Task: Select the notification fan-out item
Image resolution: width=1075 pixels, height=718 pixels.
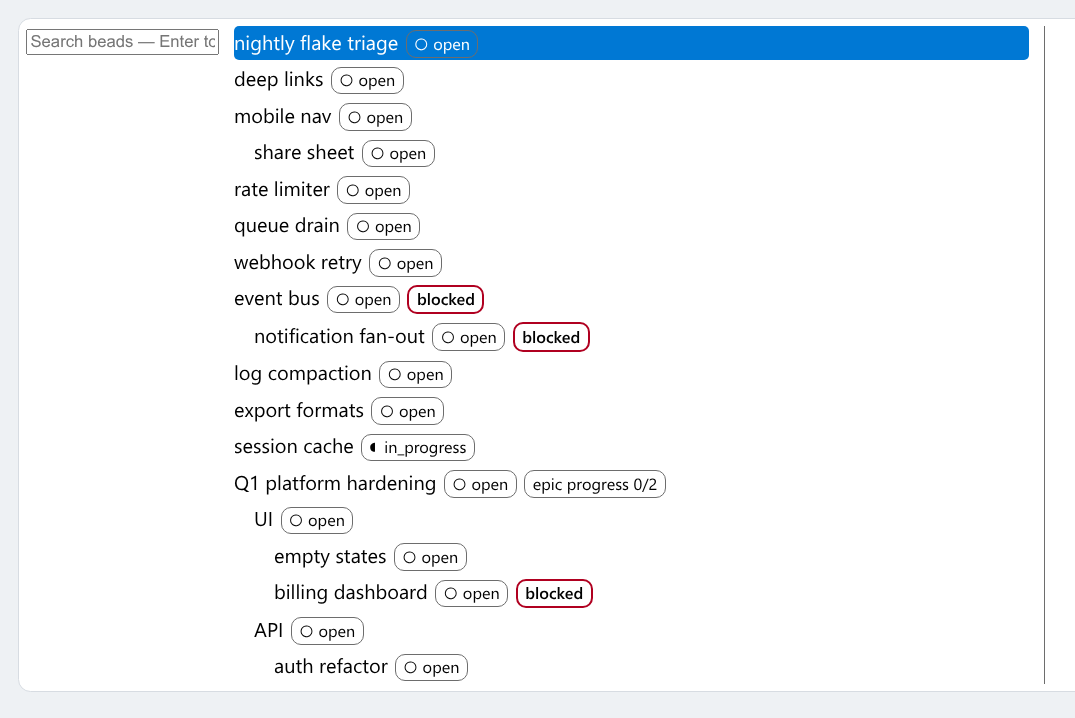Action: click(641, 337)
